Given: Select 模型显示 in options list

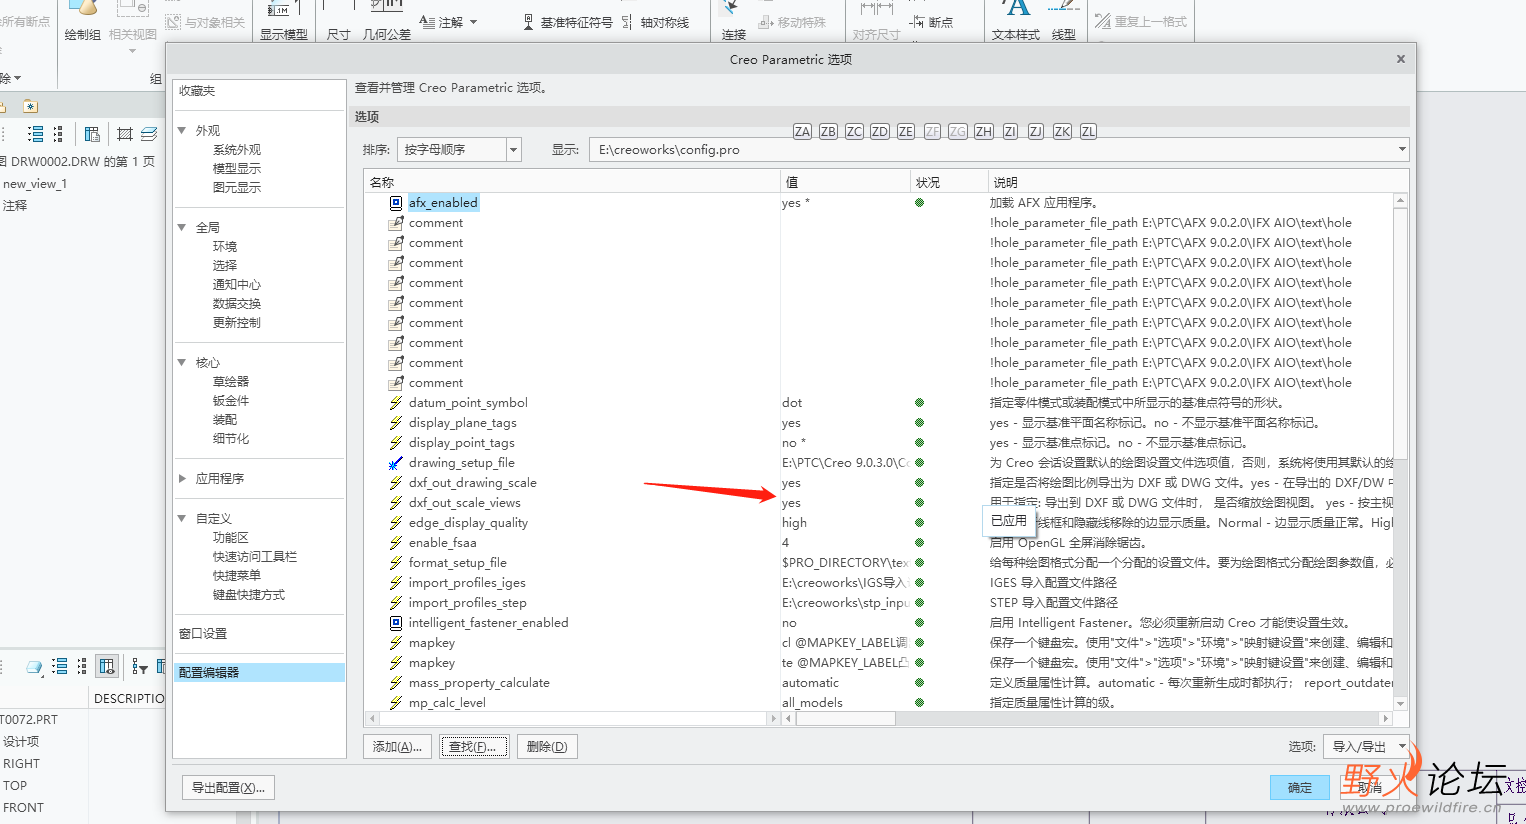Looking at the screenshot, I should pyautogui.click(x=237, y=169).
